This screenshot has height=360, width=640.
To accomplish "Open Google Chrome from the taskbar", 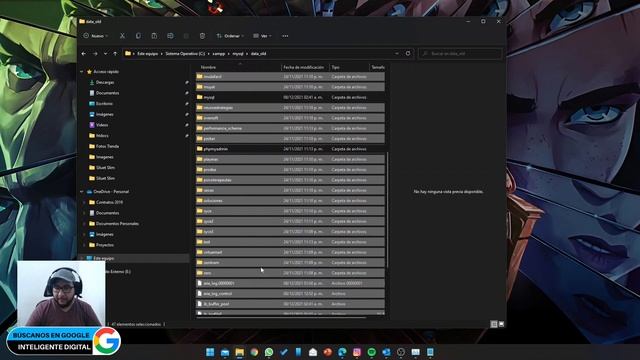I will pos(254,352).
